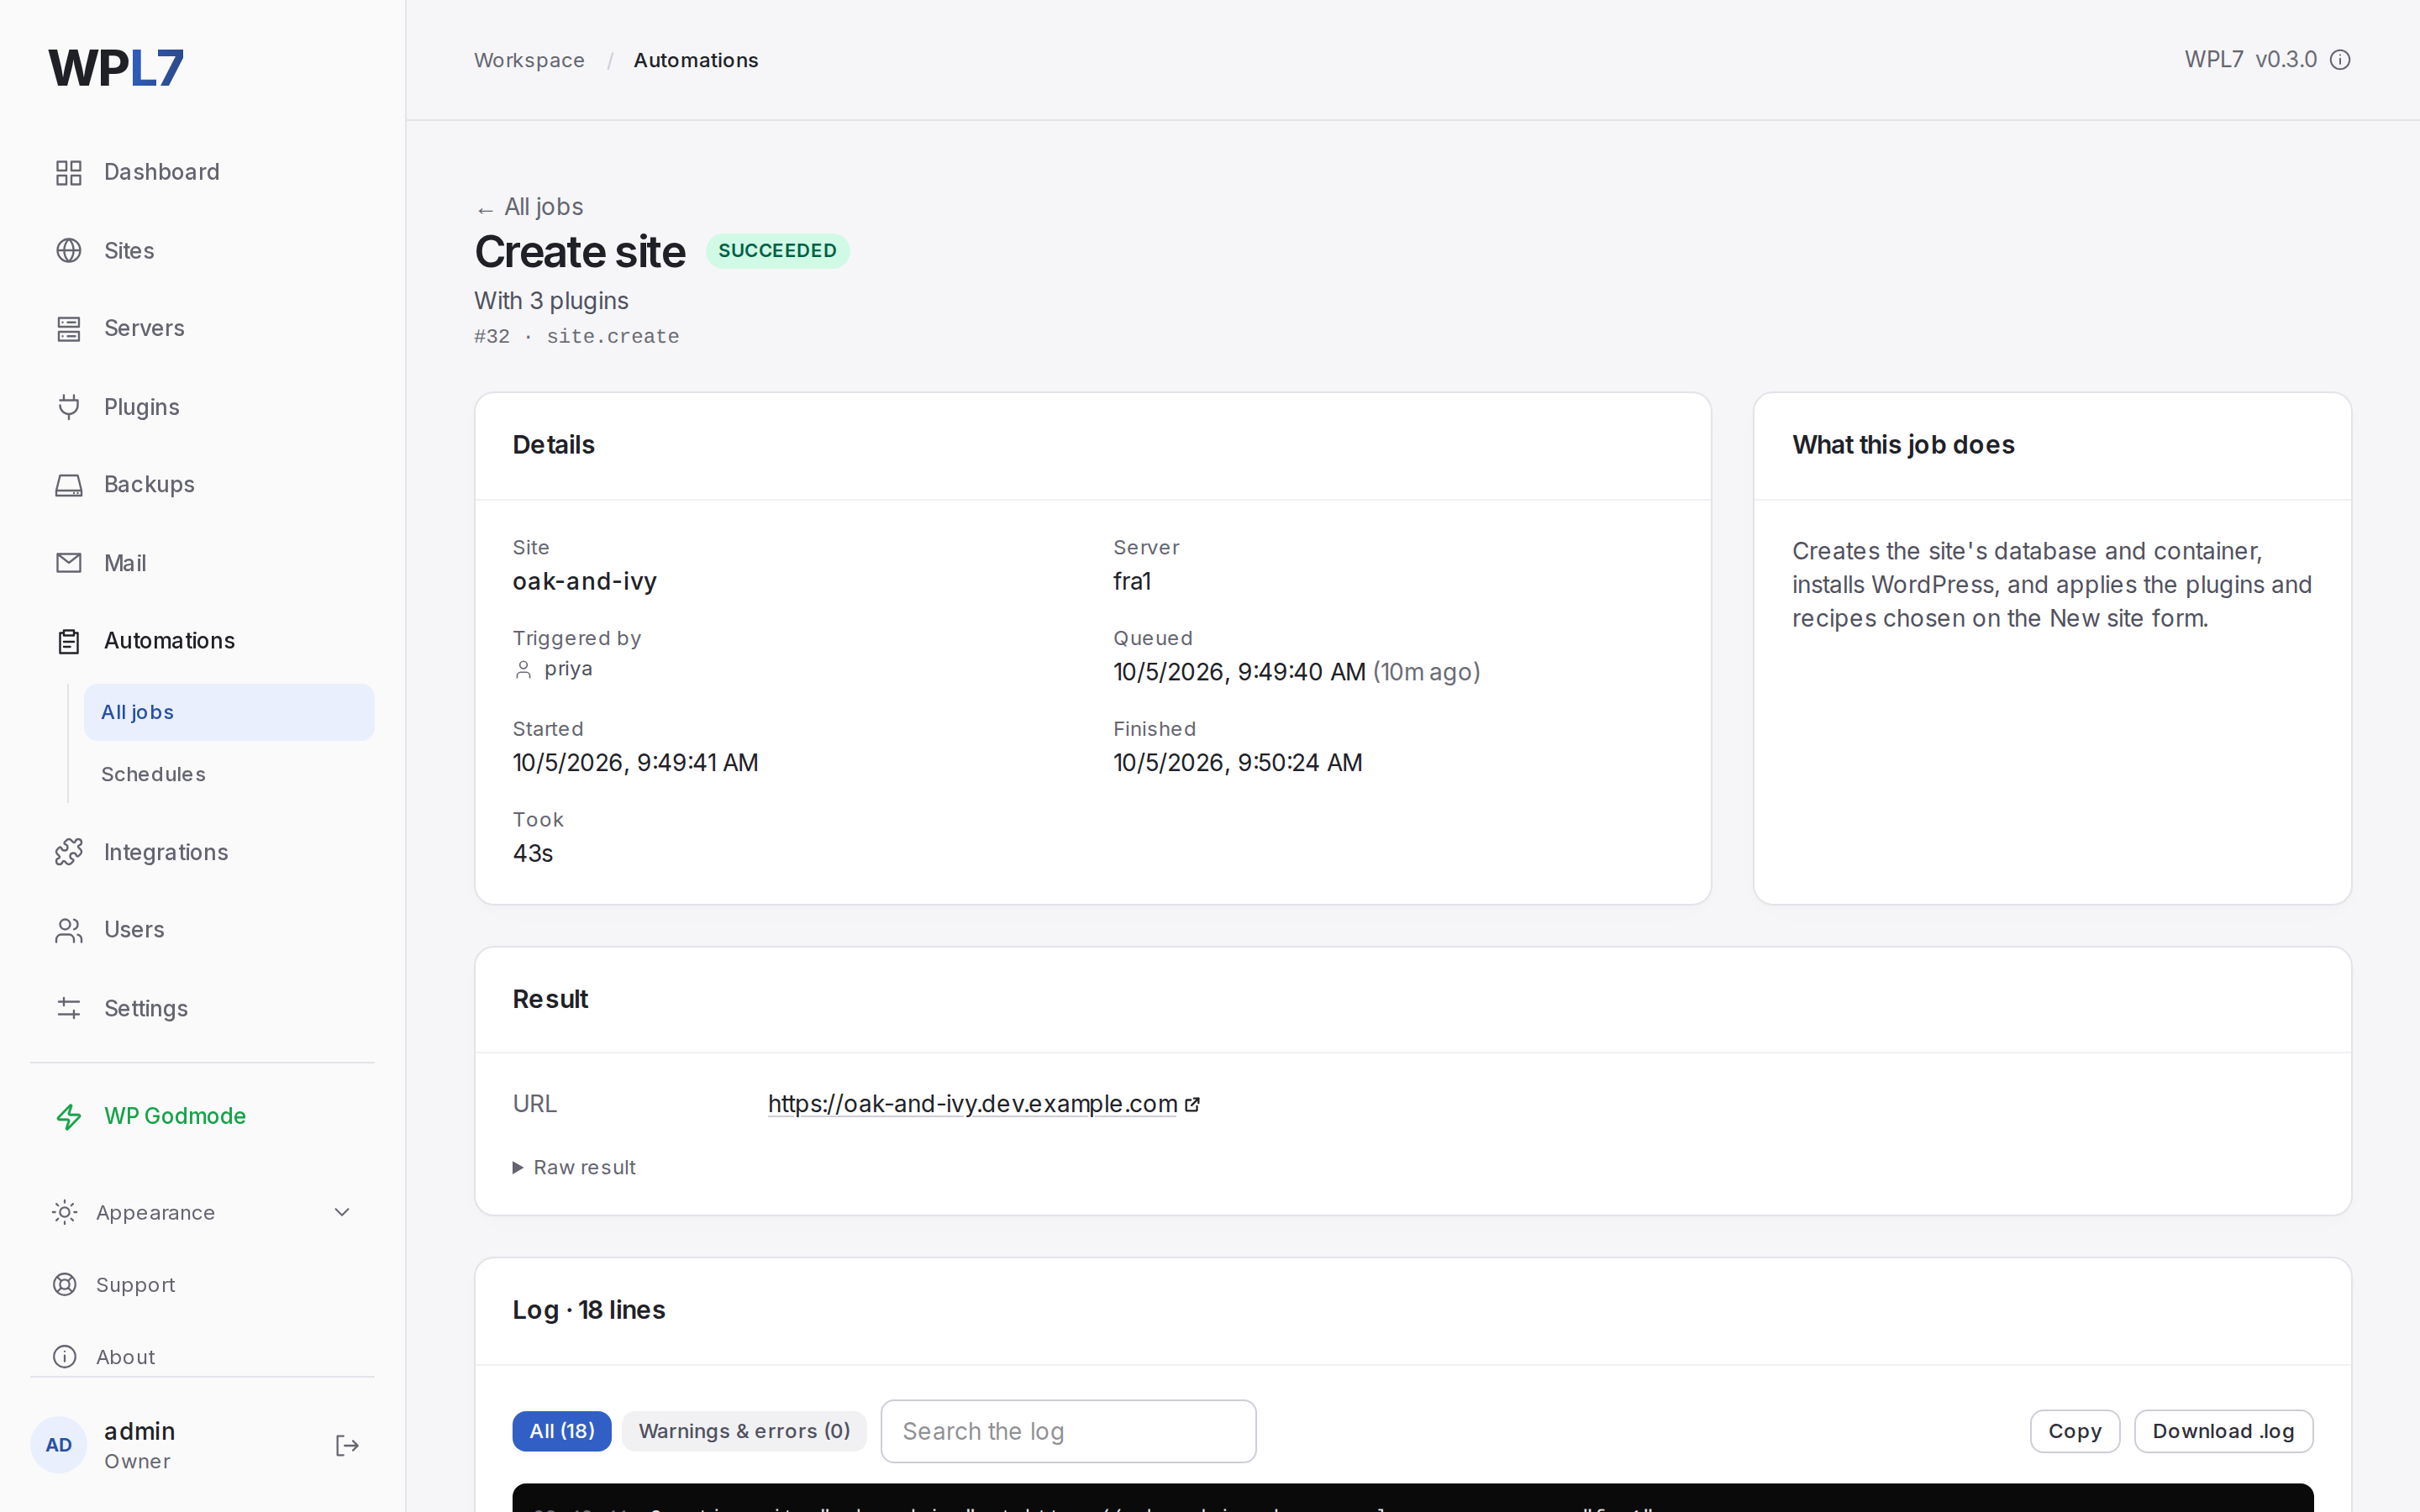
Task: Click the Plugins plug icon
Action: click(69, 407)
